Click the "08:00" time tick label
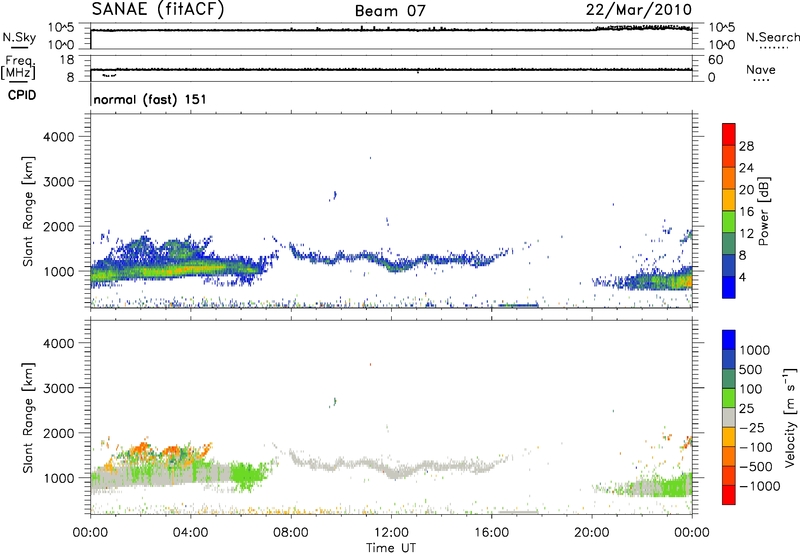Image resolution: width=800 pixels, height=554 pixels. tap(291, 533)
